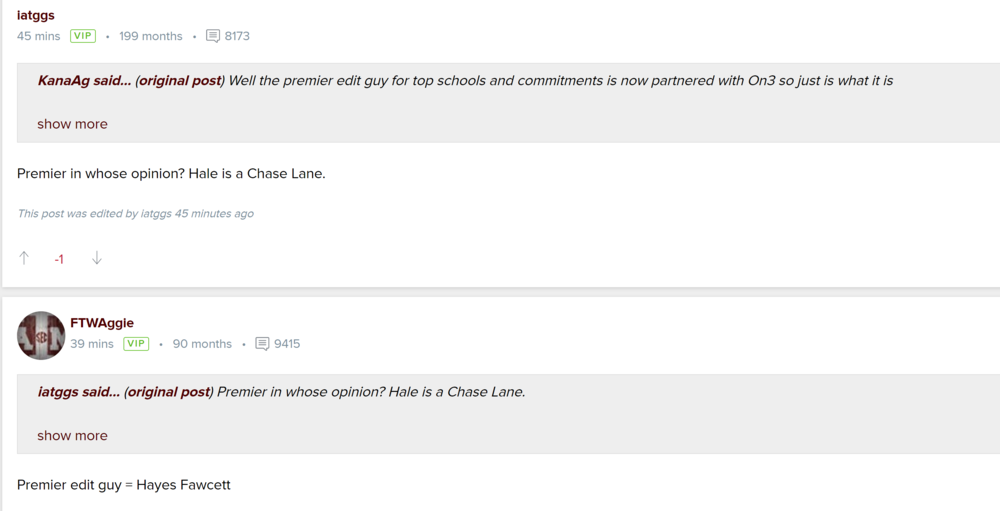Downvote the iatggs post

coord(96,258)
